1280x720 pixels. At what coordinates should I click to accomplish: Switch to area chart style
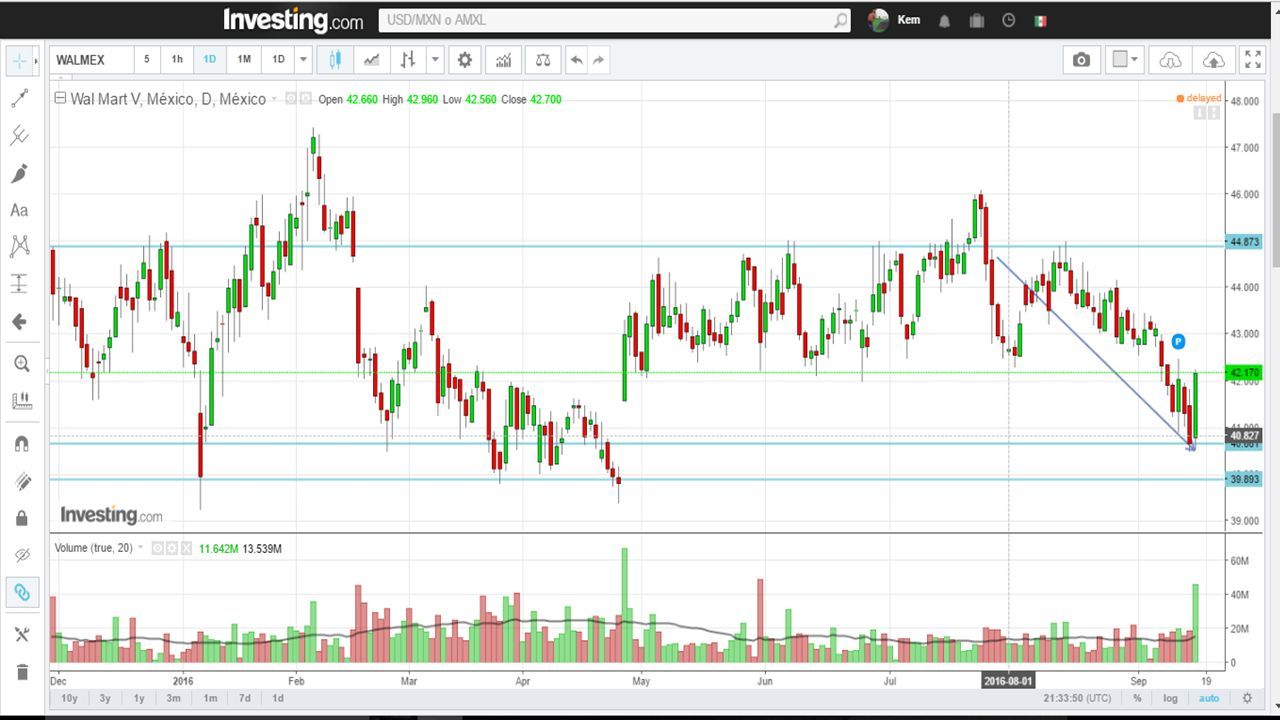click(371, 60)
